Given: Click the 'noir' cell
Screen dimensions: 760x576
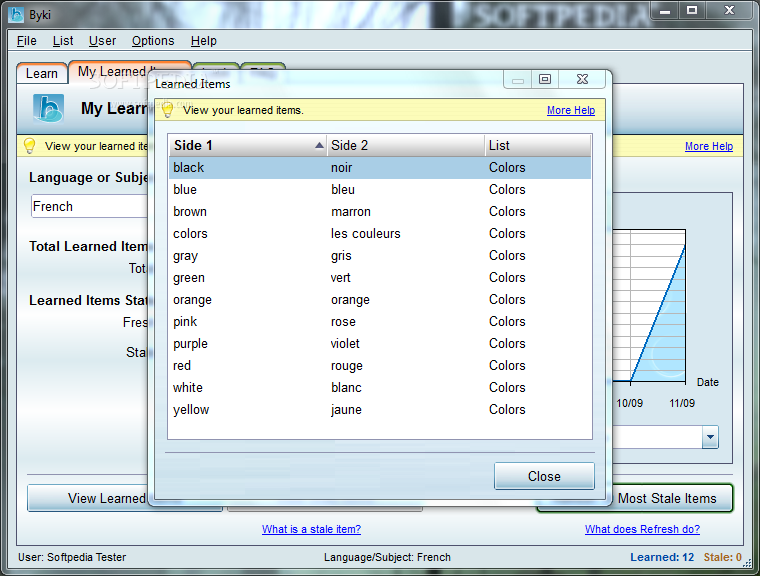Looking at the screenshot, I should pos(342,168).
